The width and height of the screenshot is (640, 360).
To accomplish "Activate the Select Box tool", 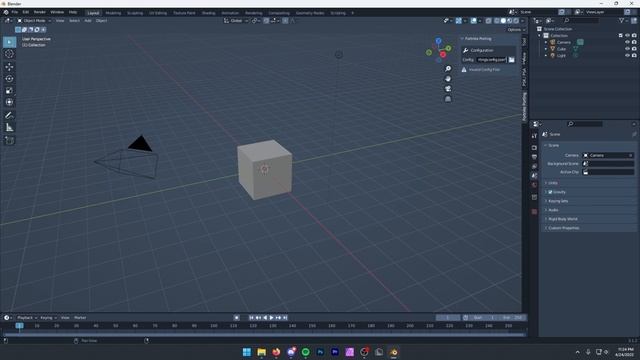I will click(9, 42).
